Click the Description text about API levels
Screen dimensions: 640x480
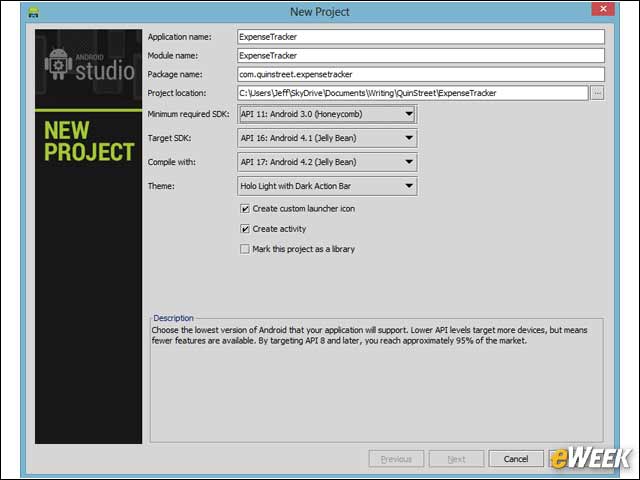tap(369, 336)
